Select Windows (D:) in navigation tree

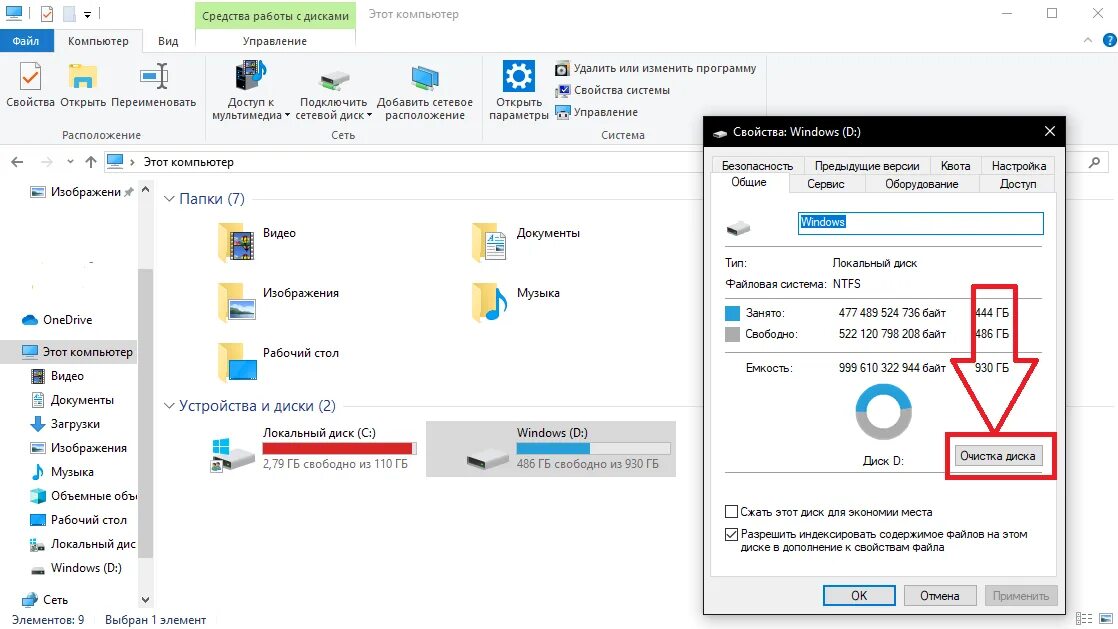[76, 568]
